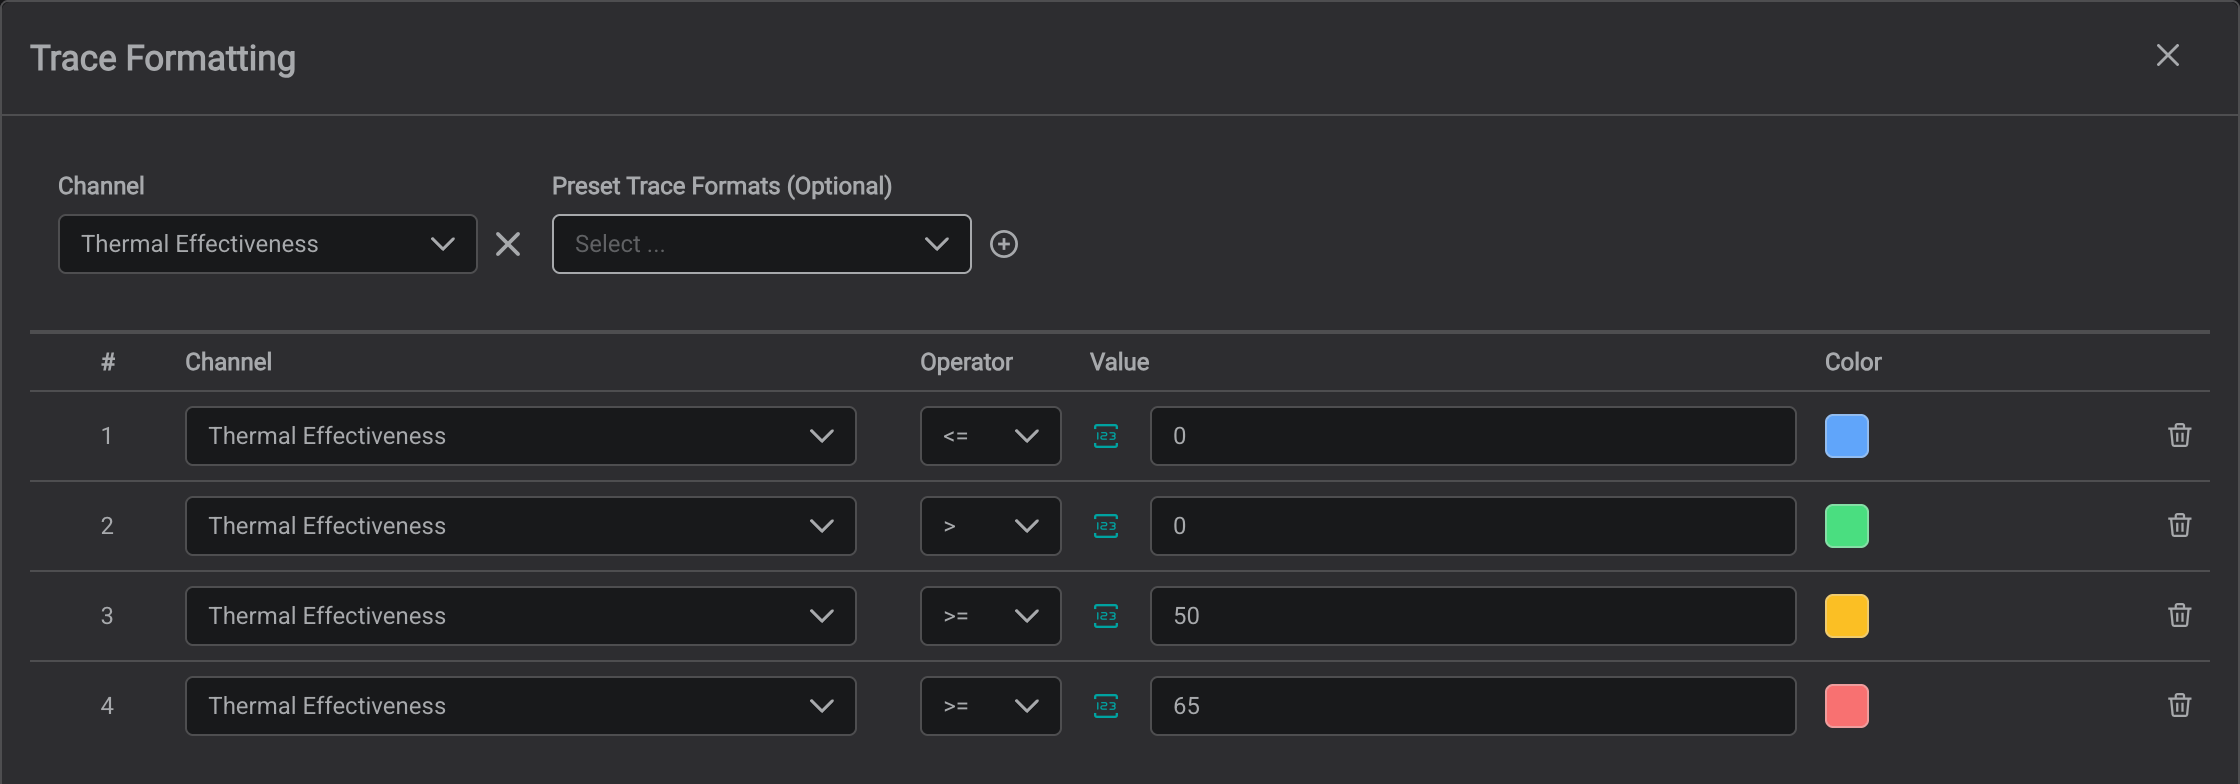Open the Preset Trace Formats dropdown
Viewport: 2240px width, 784px height.
click(x=762, y=244)
